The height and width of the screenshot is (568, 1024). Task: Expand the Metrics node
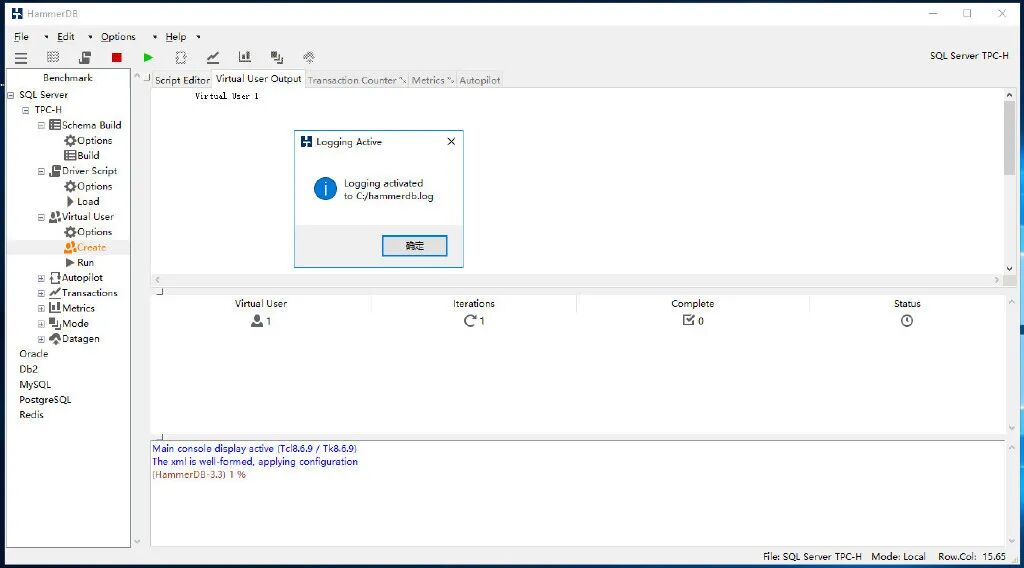point(41,309)
